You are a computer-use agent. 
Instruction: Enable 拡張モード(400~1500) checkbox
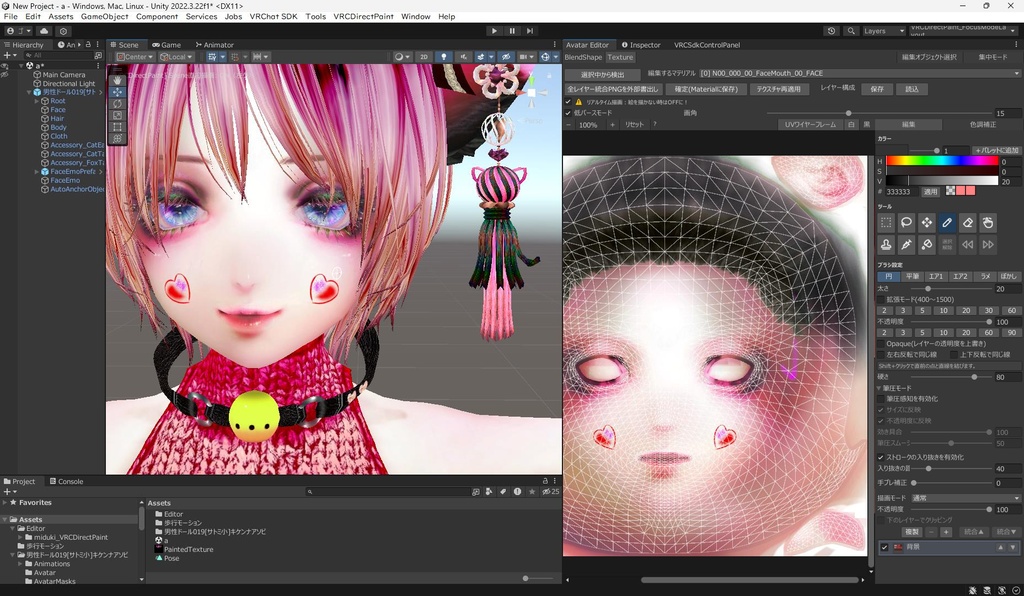881,299
